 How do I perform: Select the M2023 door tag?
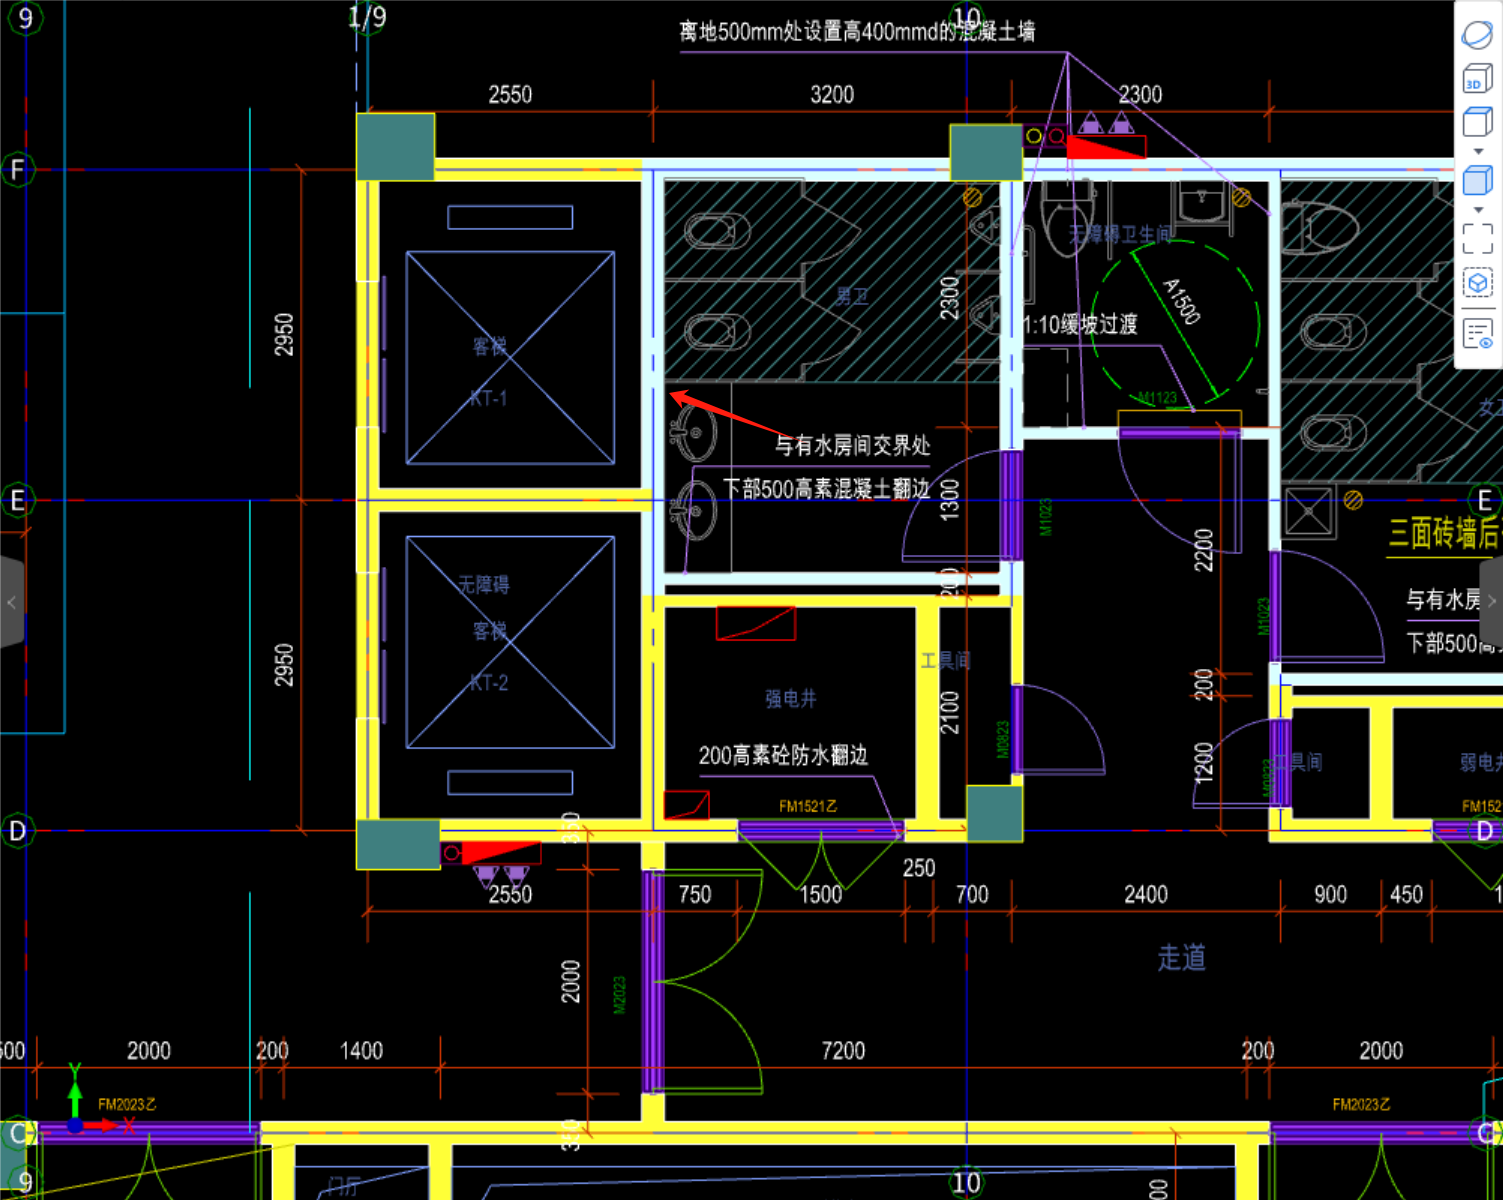click(619, 995)
